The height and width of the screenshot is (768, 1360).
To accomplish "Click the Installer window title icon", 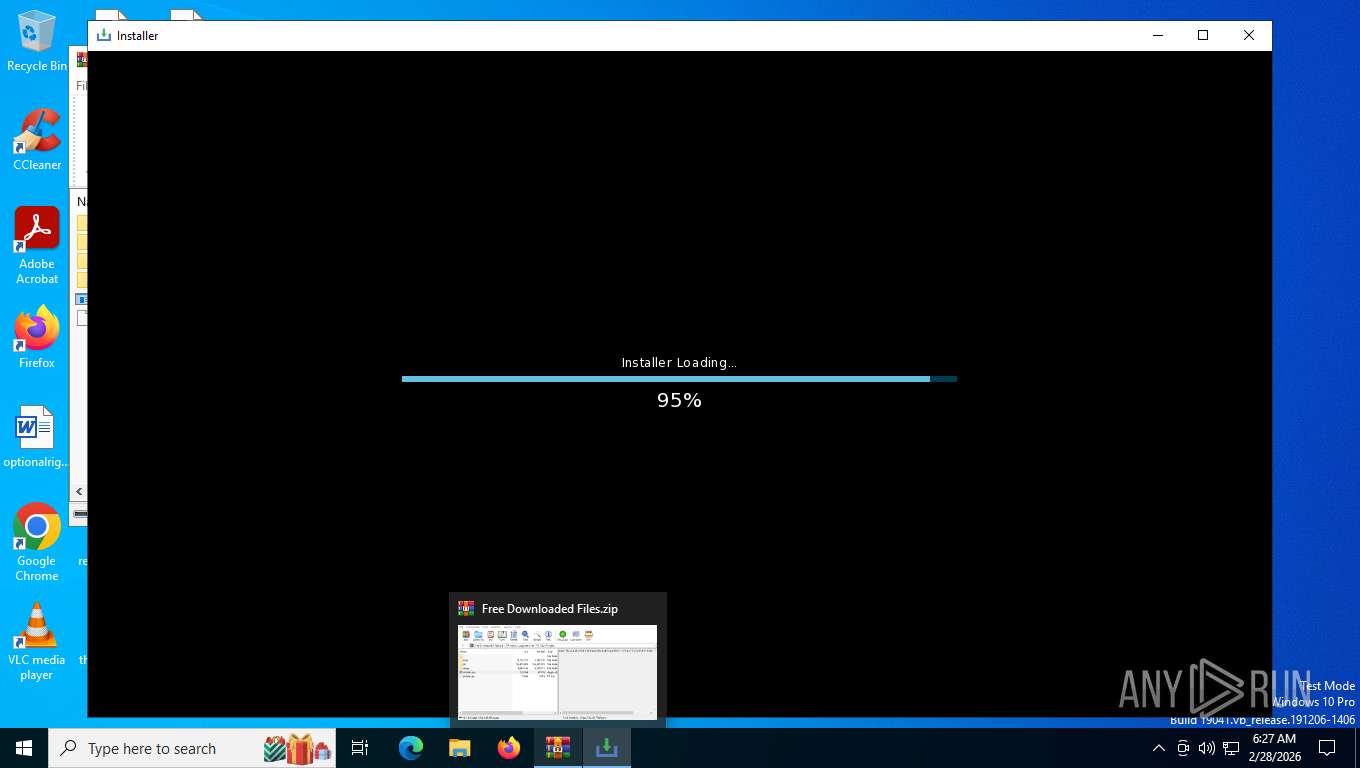I will click(x=103, y=35).
